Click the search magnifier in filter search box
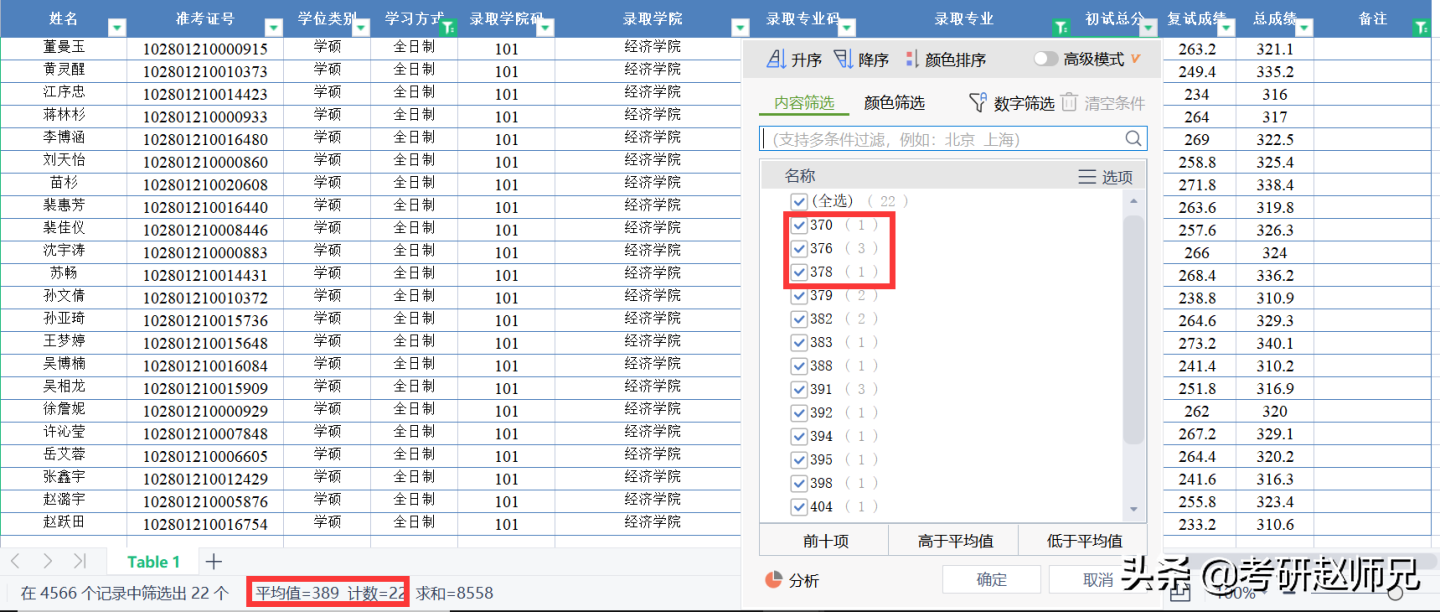The height and width of the screenshot is (612, 1440). pos(1134,138)
